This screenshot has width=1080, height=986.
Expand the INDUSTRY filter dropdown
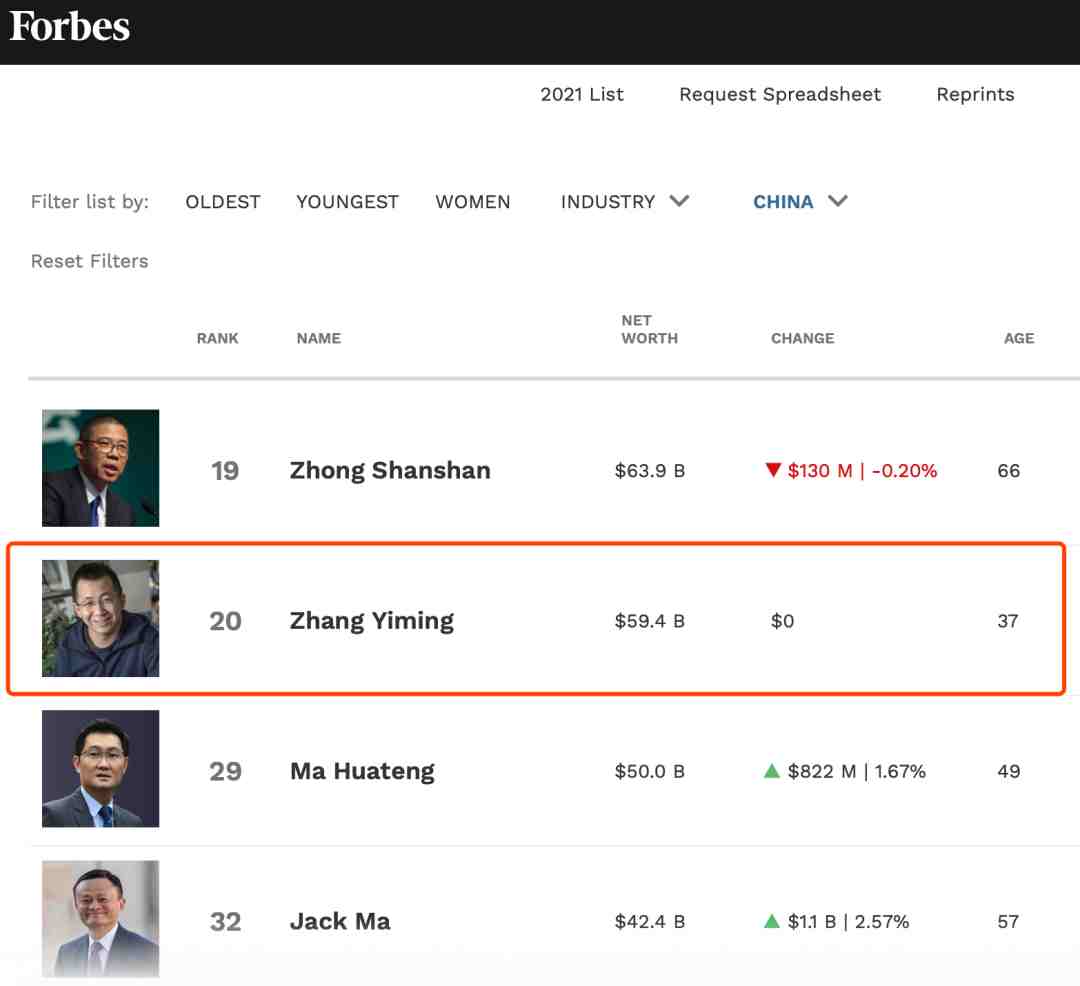tap(625, 202)
